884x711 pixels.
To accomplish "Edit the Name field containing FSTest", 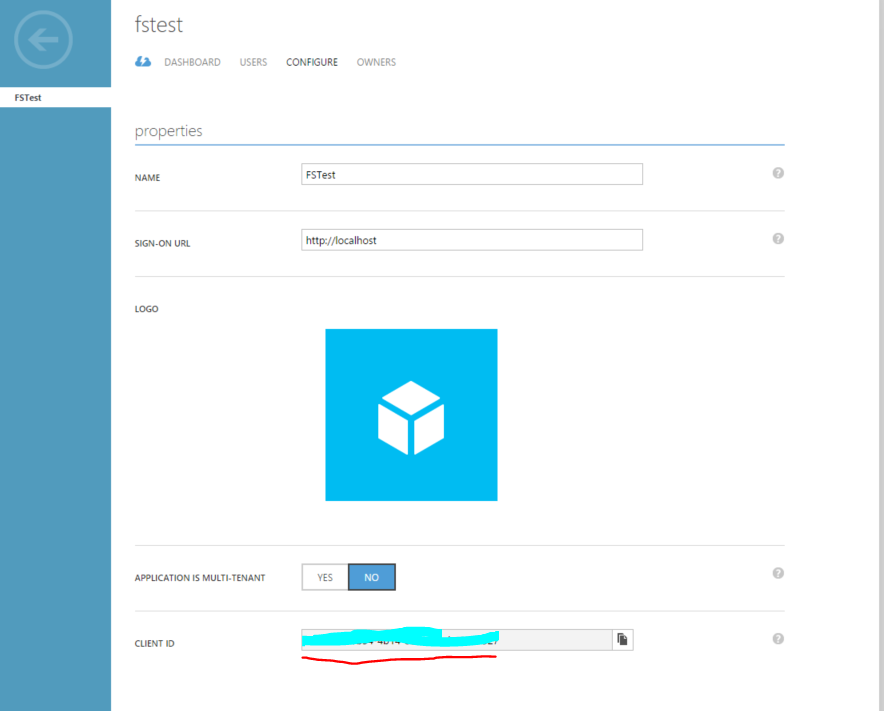I will point(472,174).
